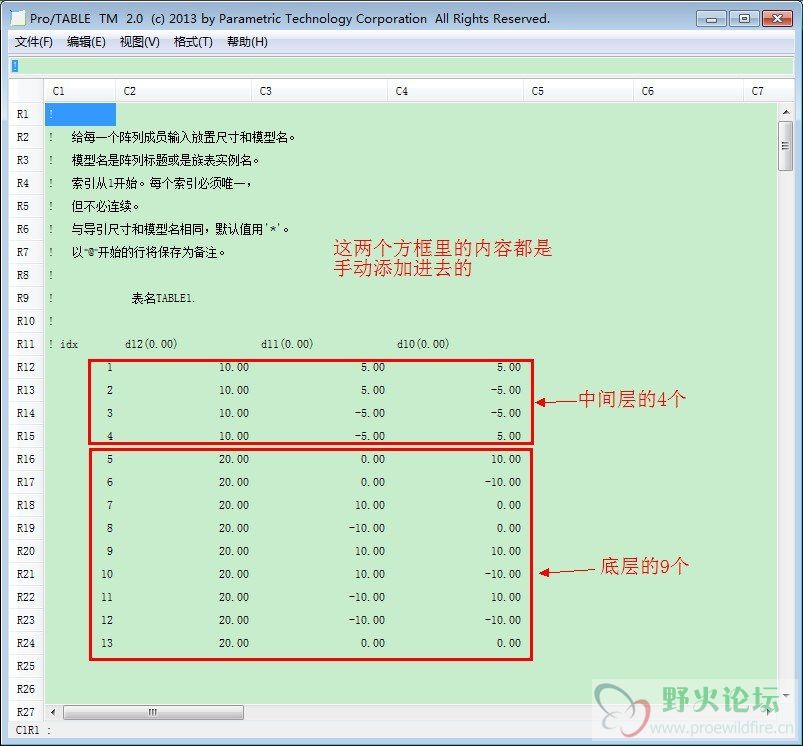Click index cell '1' in row R12
The width and height of the screenshot is (803, 746).
coord(110,367)
